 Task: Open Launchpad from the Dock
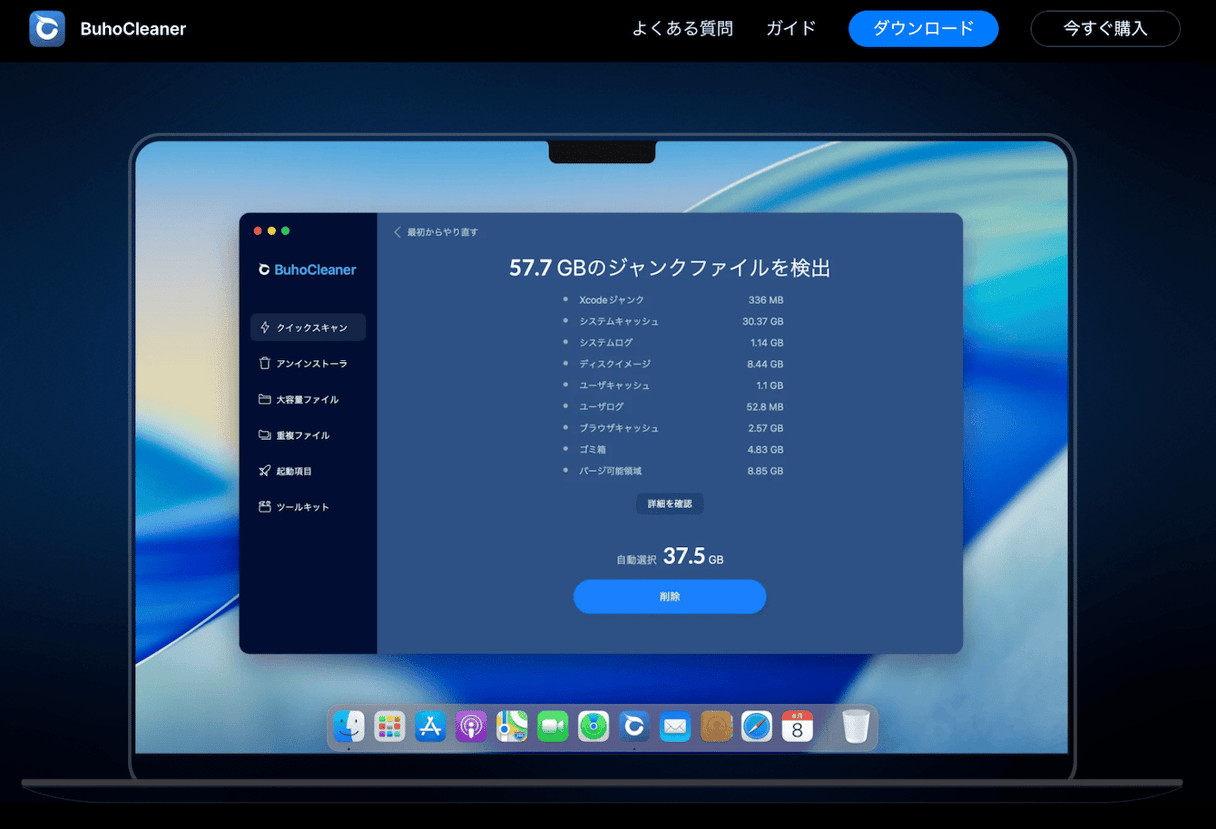[389, 727]
